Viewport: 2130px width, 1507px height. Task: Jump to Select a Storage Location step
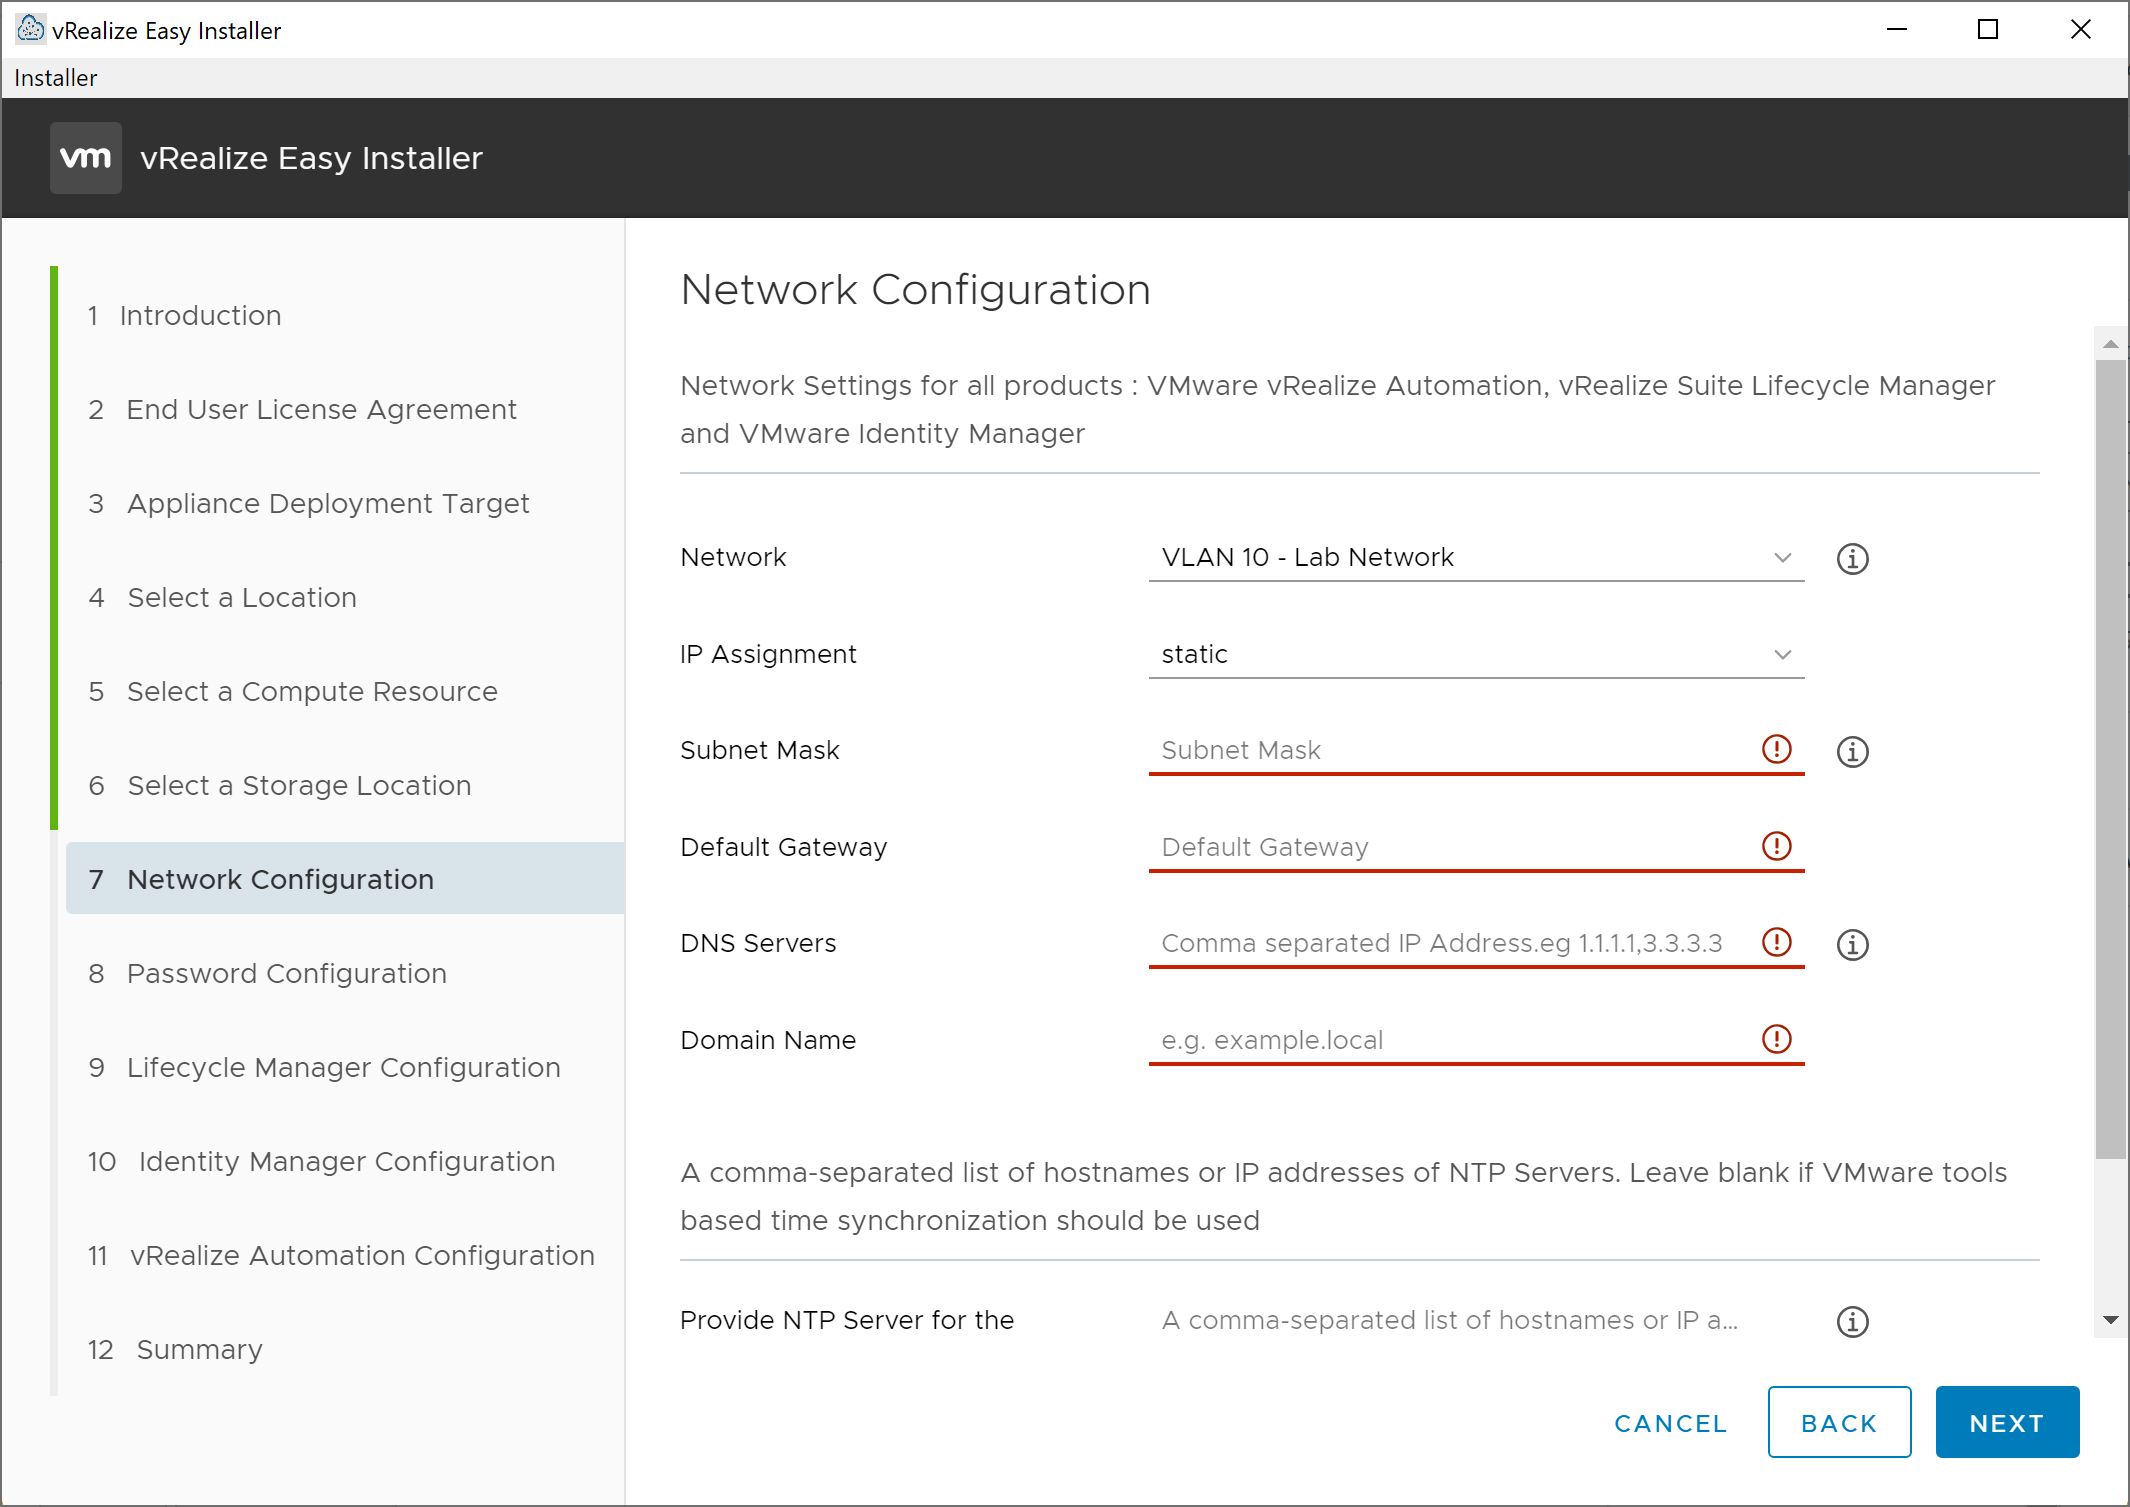[x=298, y=785]
